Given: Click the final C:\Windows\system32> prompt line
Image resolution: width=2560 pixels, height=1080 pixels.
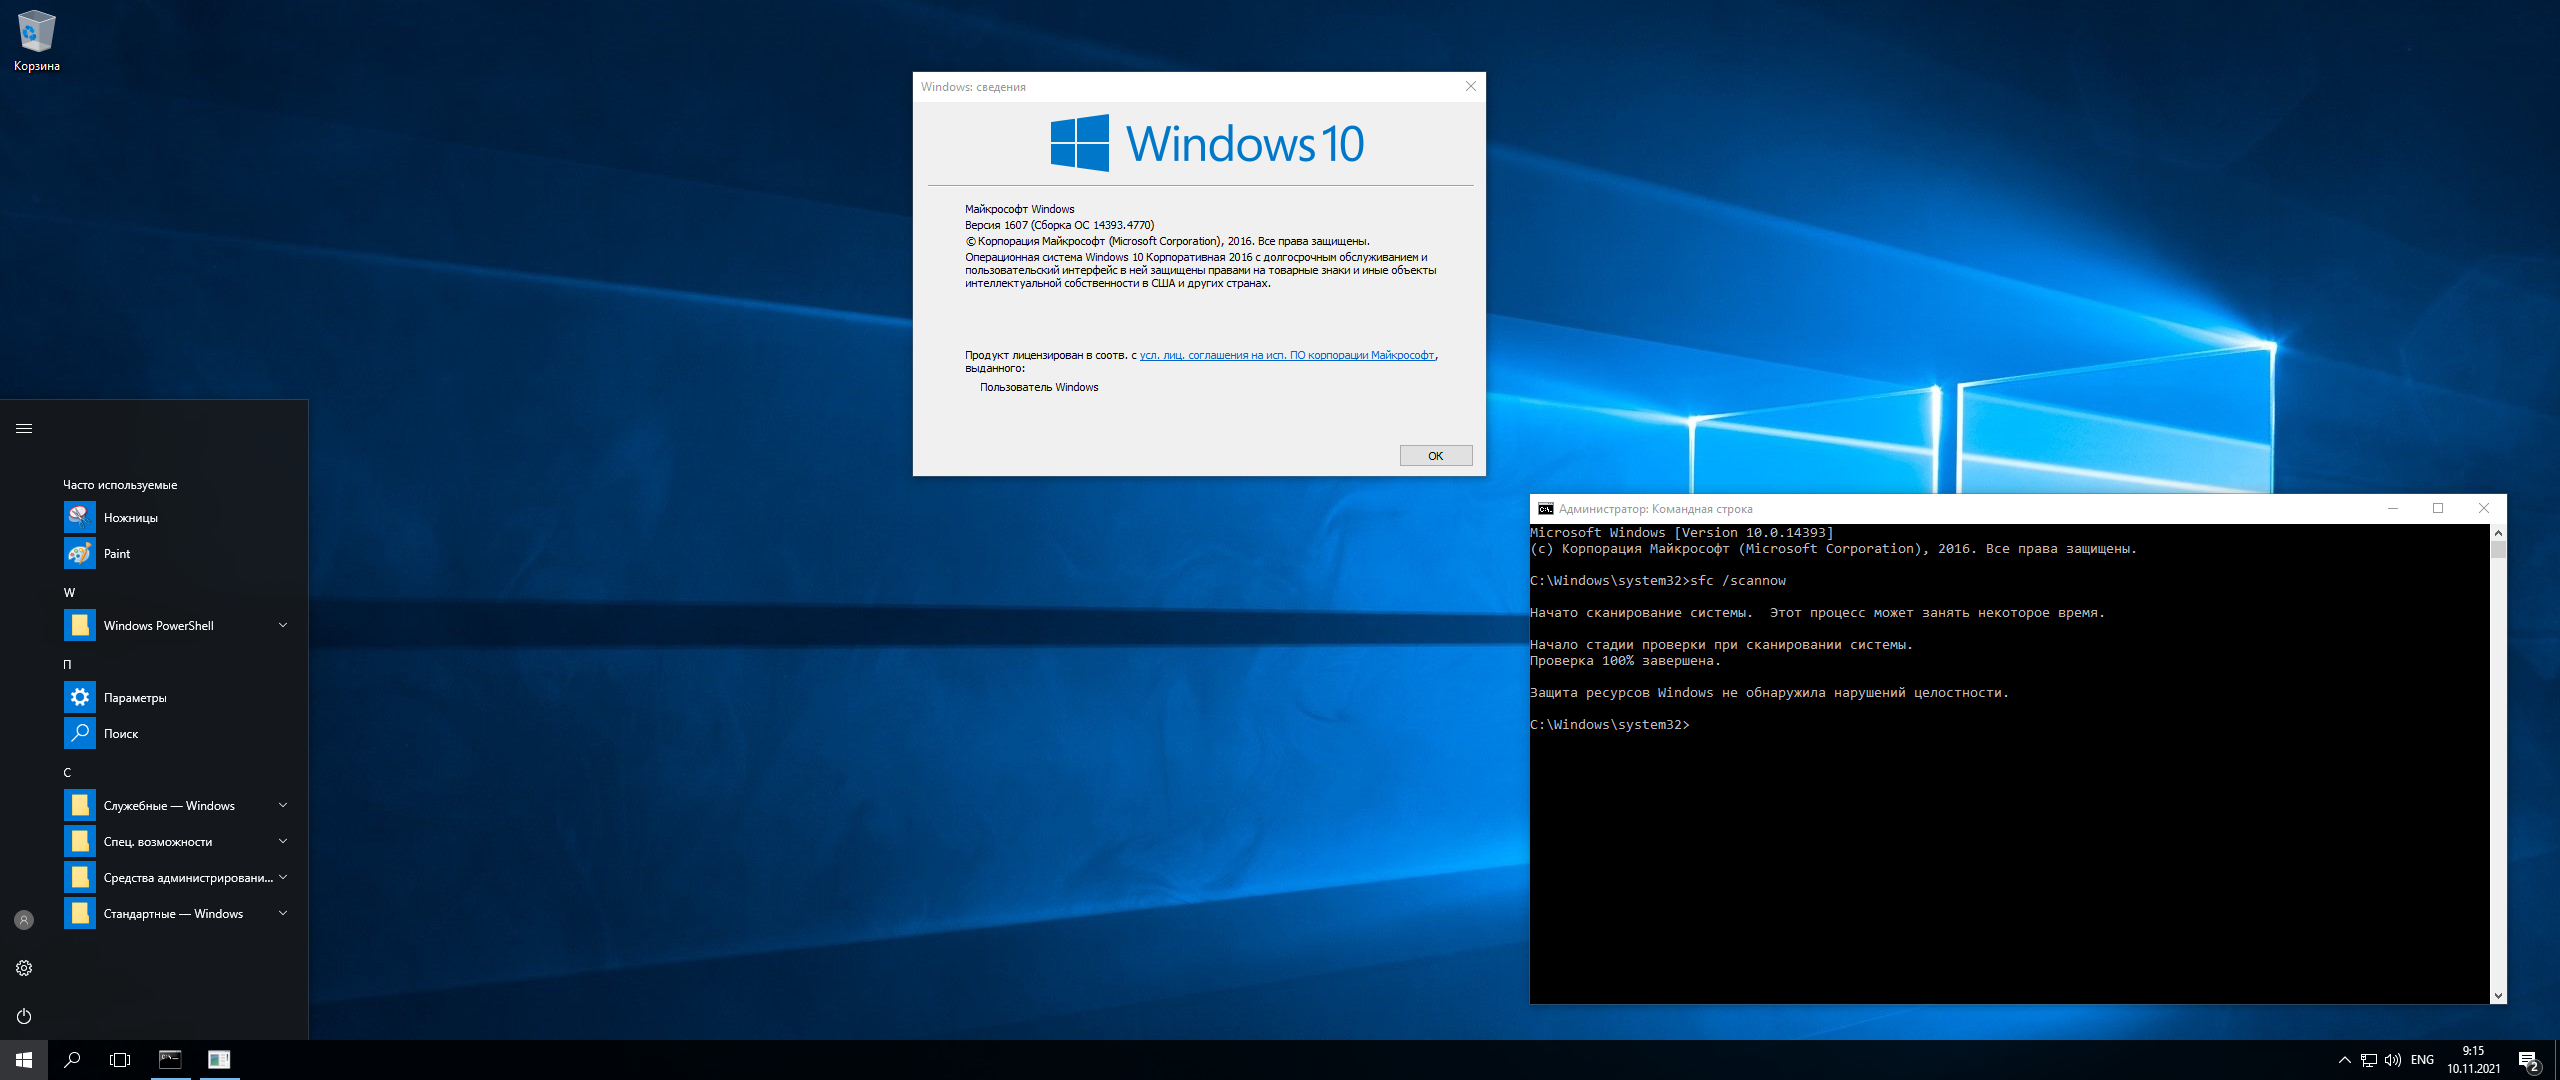Looking at the screenshot, I should click(x=1610, y=725).
